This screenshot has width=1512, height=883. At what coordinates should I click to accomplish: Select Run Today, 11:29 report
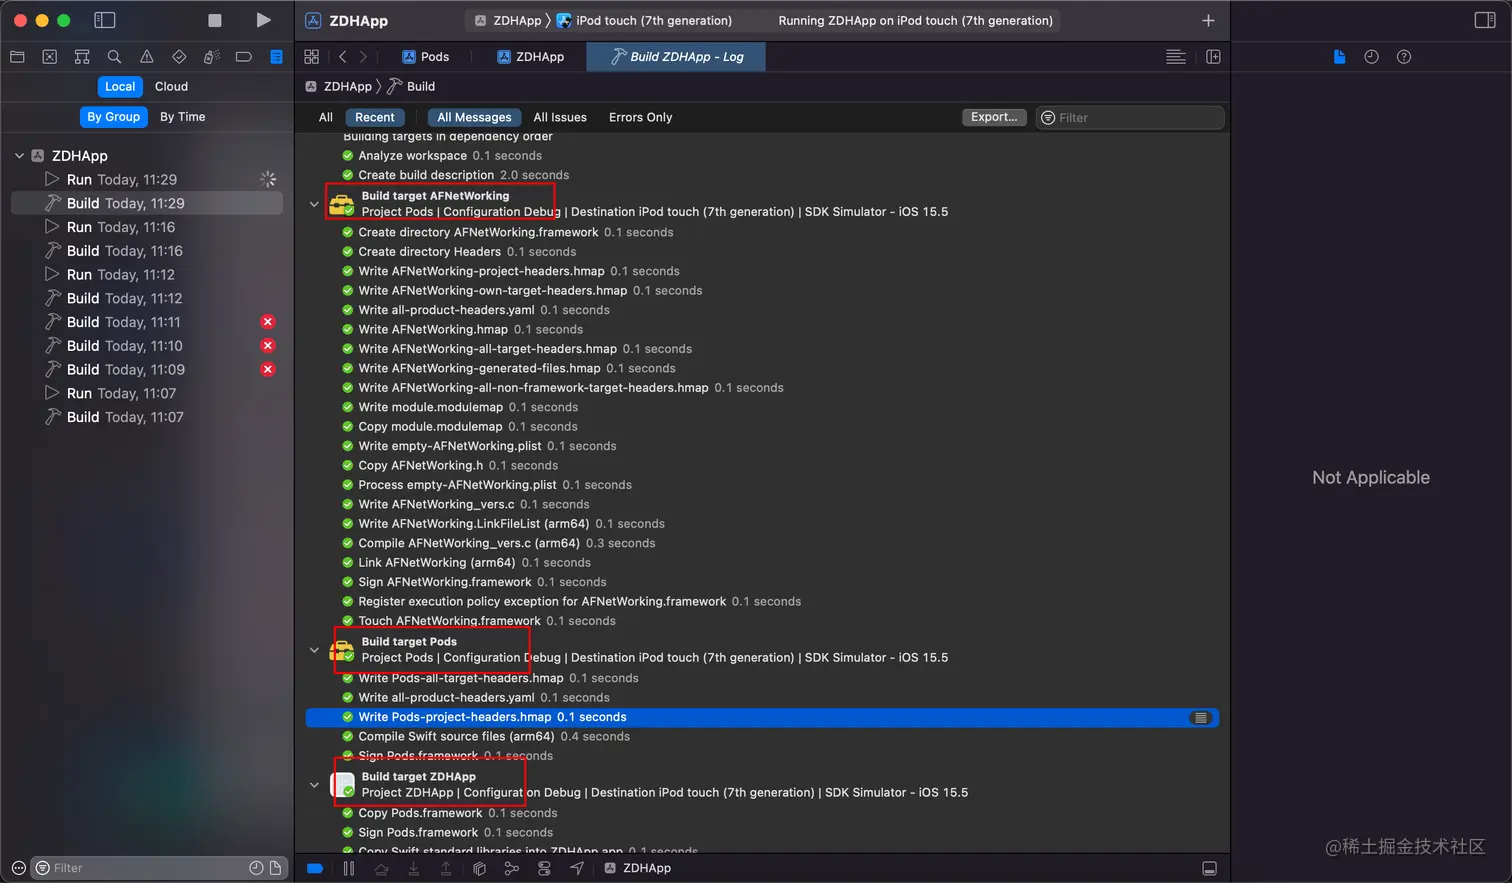[x=147, y=180]
